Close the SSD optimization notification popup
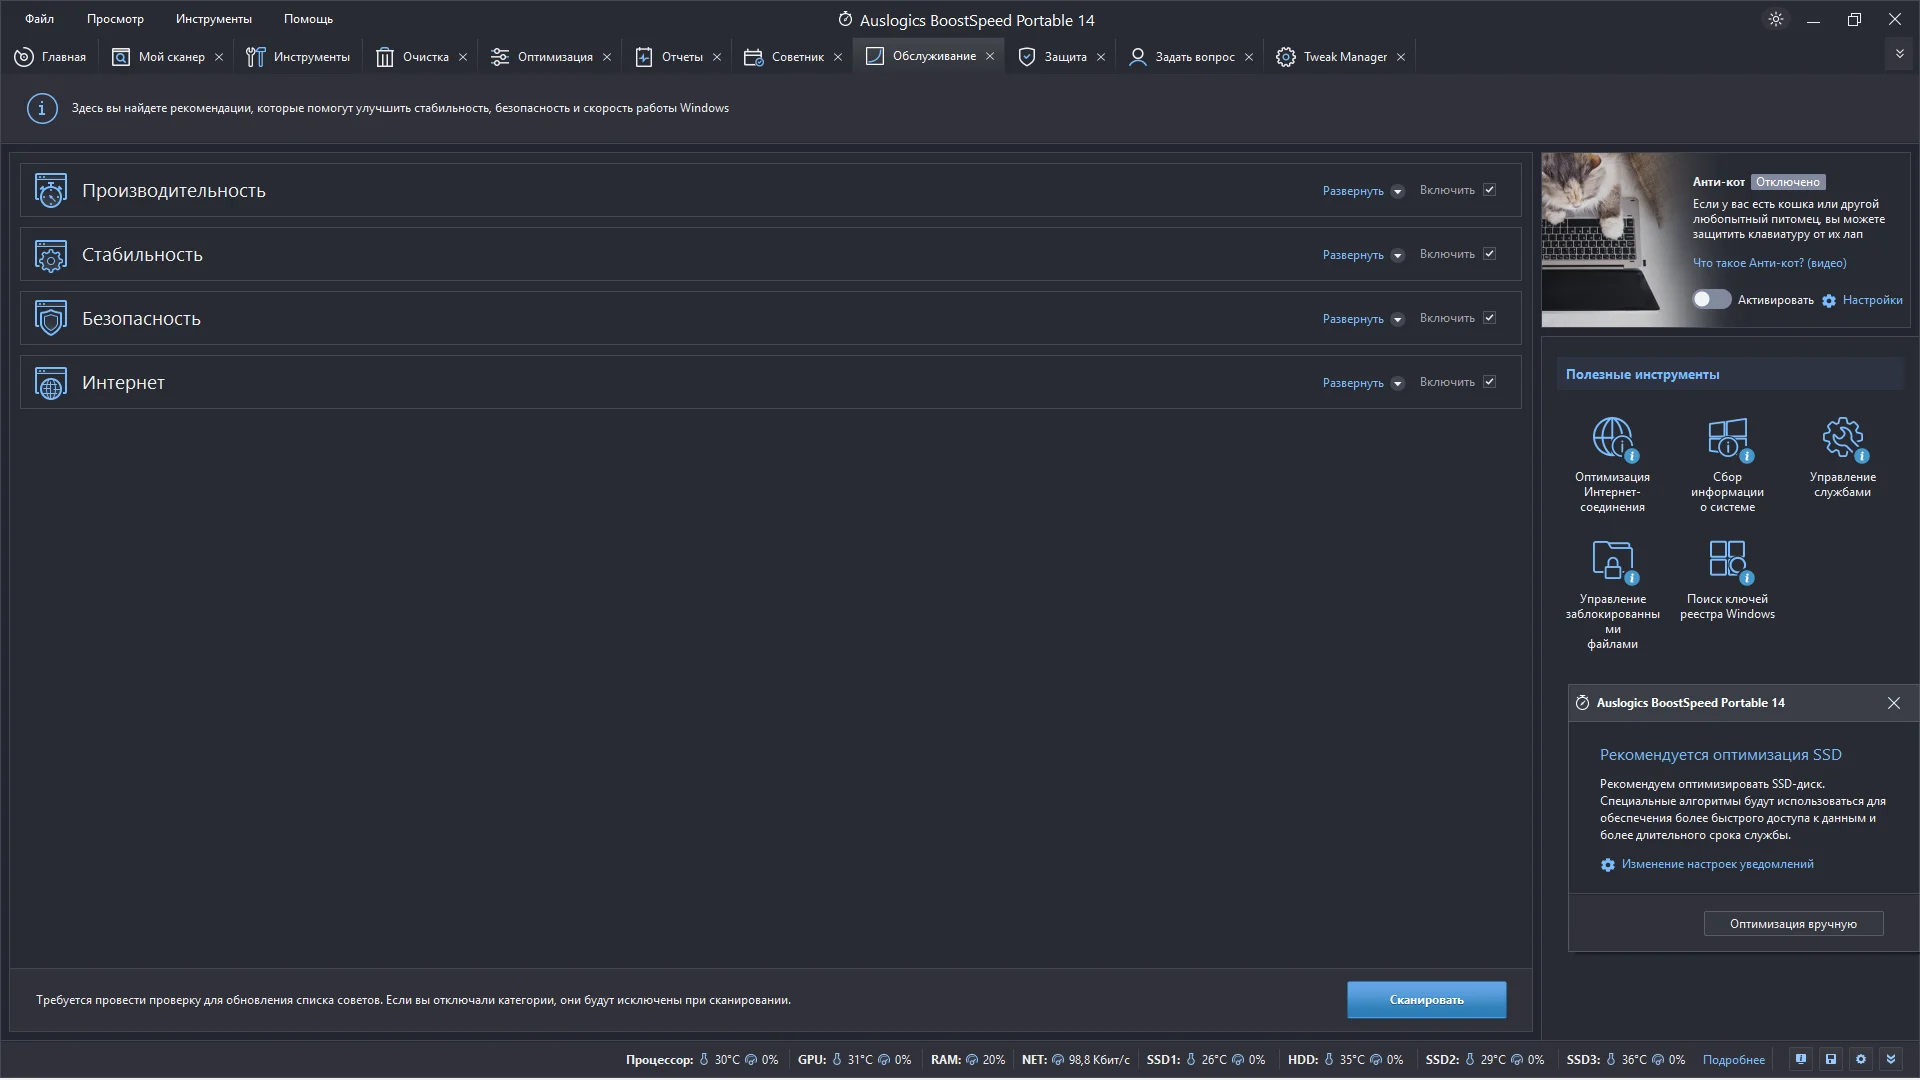Screen dimensions: 1920x1080 [1894, 703]
